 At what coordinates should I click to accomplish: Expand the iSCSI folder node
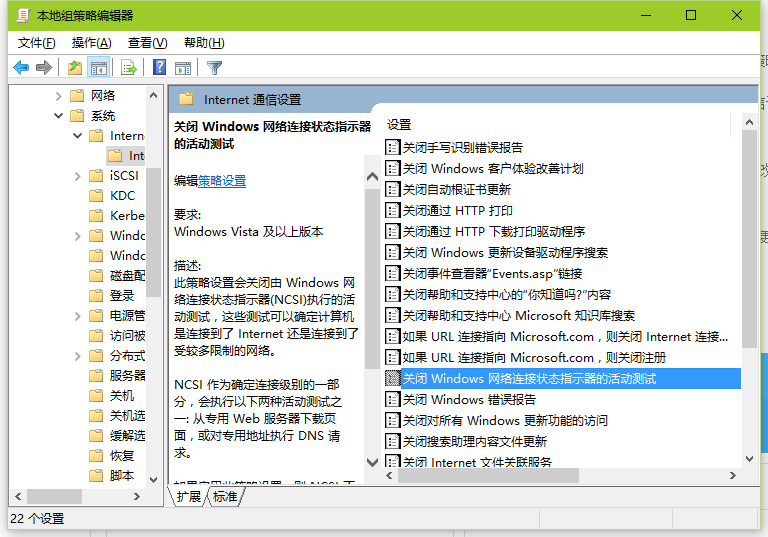pos(78,176)
